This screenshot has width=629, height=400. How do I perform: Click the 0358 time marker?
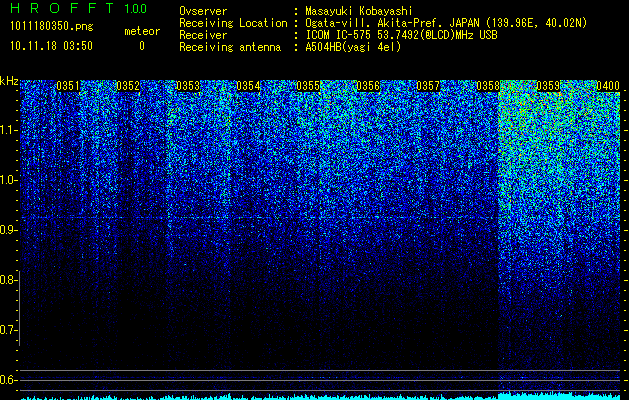(488, 86)
